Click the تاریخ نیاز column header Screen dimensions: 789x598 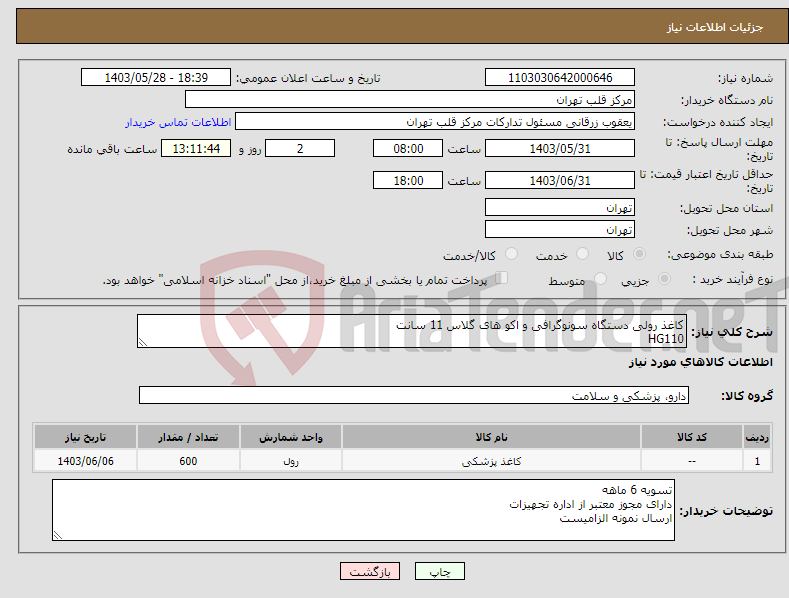coord(85,437)
